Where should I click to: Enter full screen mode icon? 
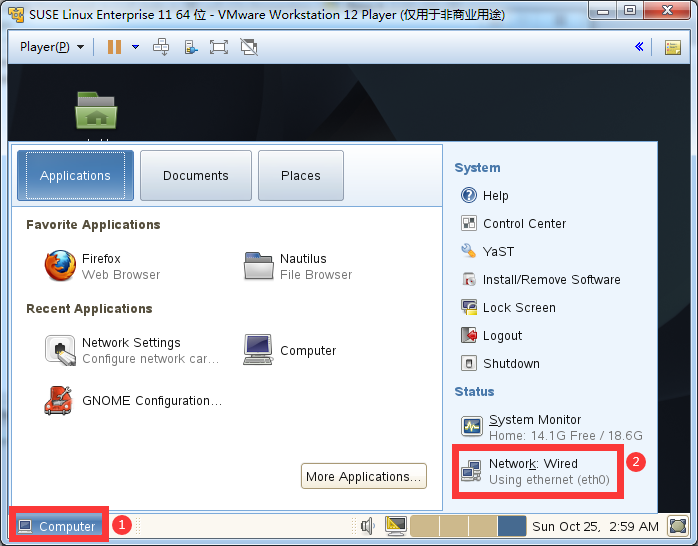[219, 47]
